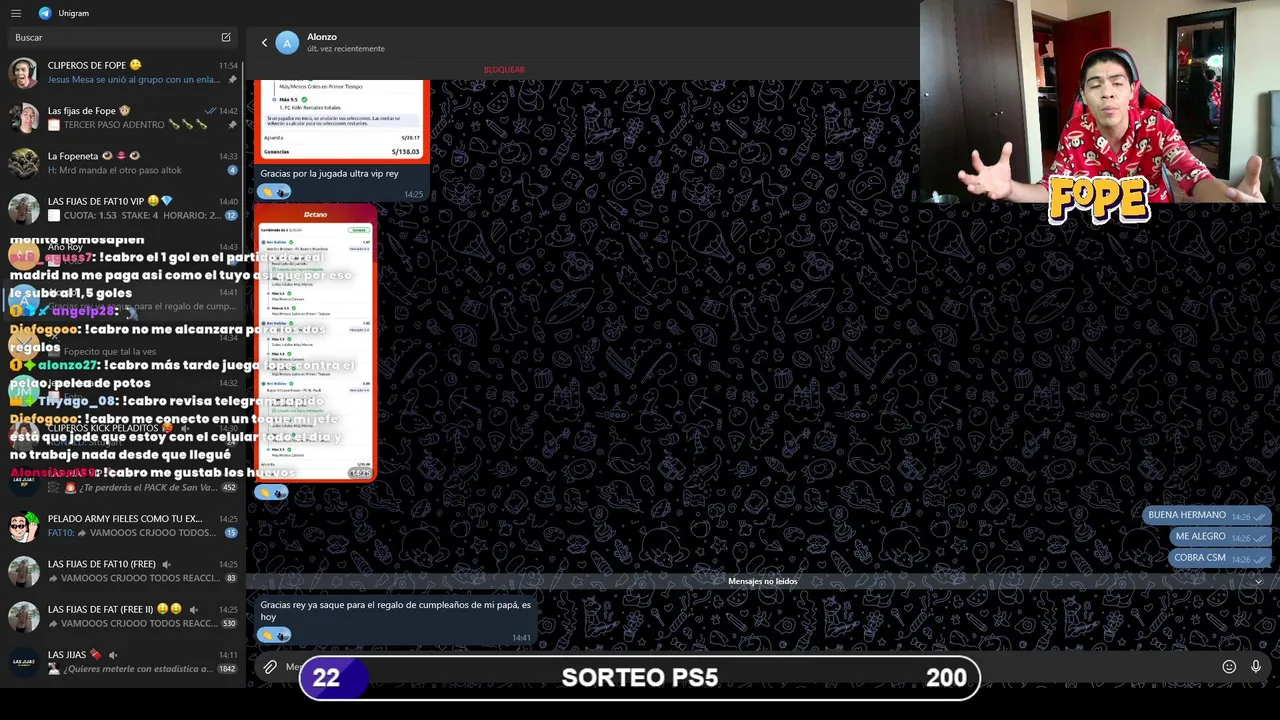
Task: Toggle the reaction under 'Gracias por la jugada'
Action: tap(274, 191)
